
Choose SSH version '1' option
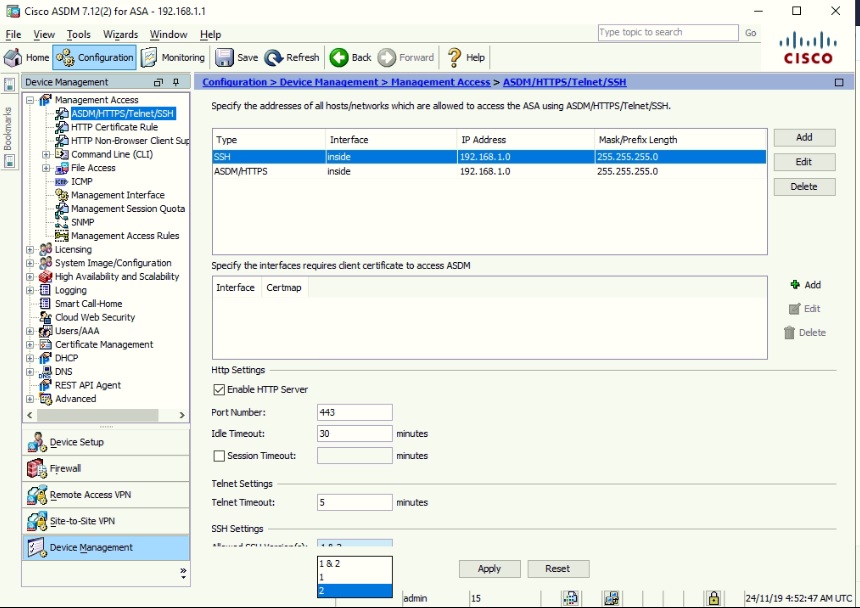tap(354, 577)
